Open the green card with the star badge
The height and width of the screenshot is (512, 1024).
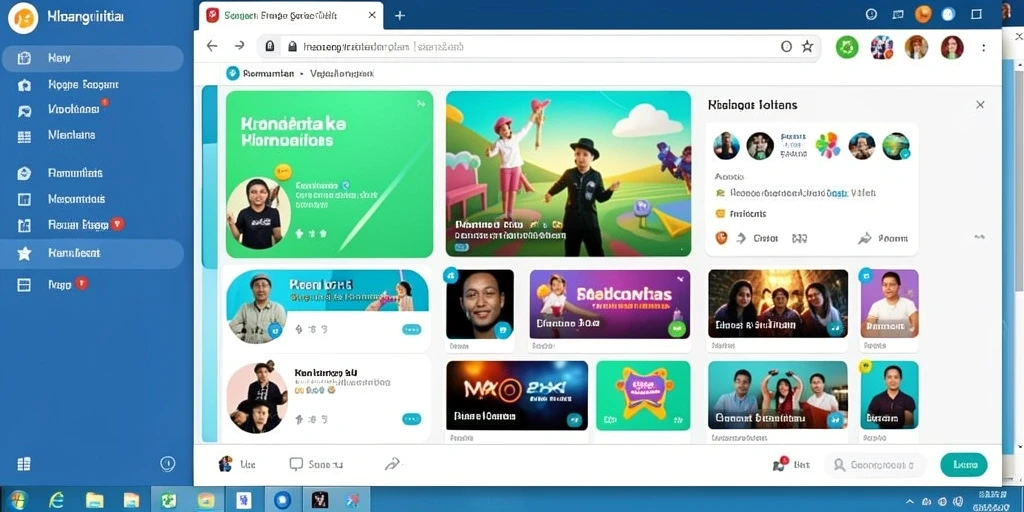click(643, 396)
